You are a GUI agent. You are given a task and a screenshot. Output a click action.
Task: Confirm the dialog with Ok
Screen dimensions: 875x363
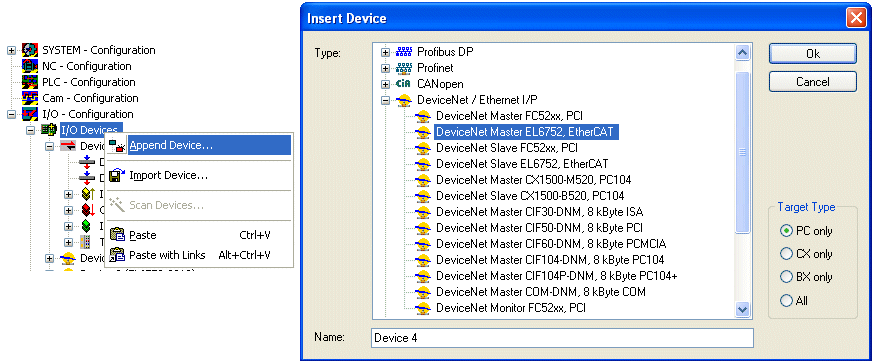(x=812, y=54)
